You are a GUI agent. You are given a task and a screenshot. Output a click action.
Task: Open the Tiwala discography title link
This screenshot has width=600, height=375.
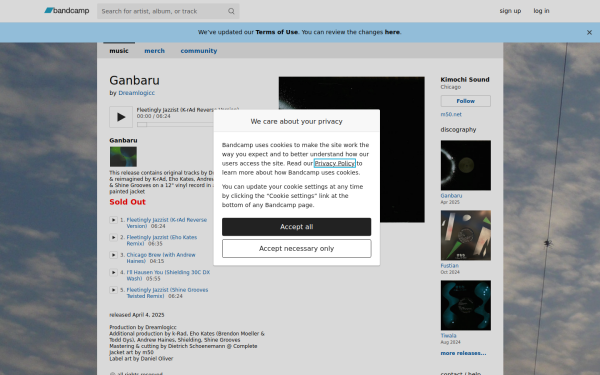[x=448, y=336]
